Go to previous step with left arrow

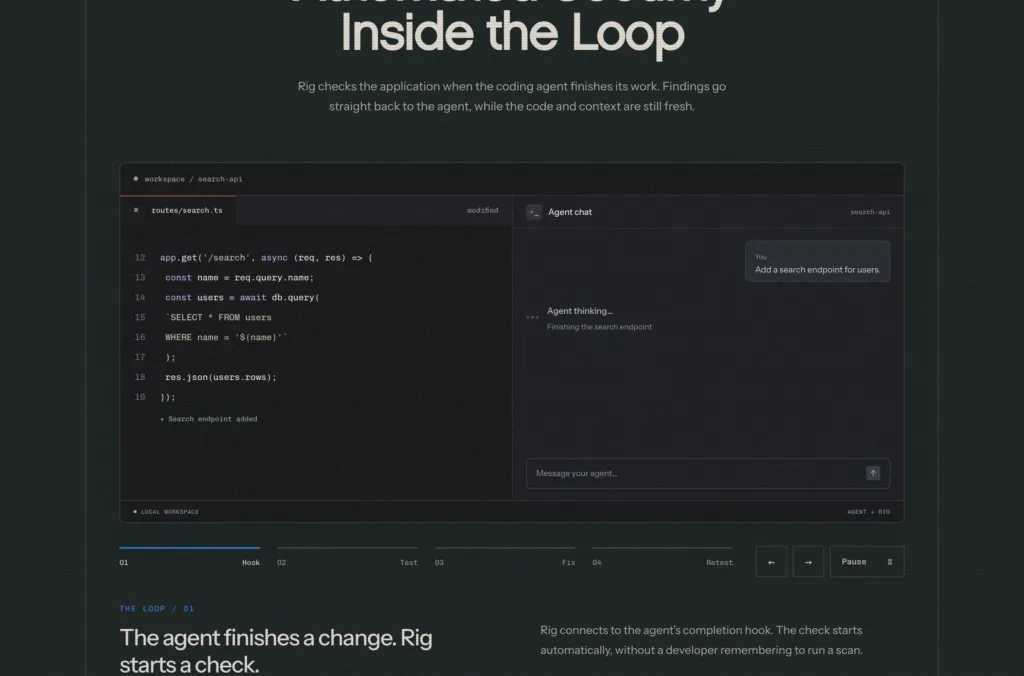point(771,562)
